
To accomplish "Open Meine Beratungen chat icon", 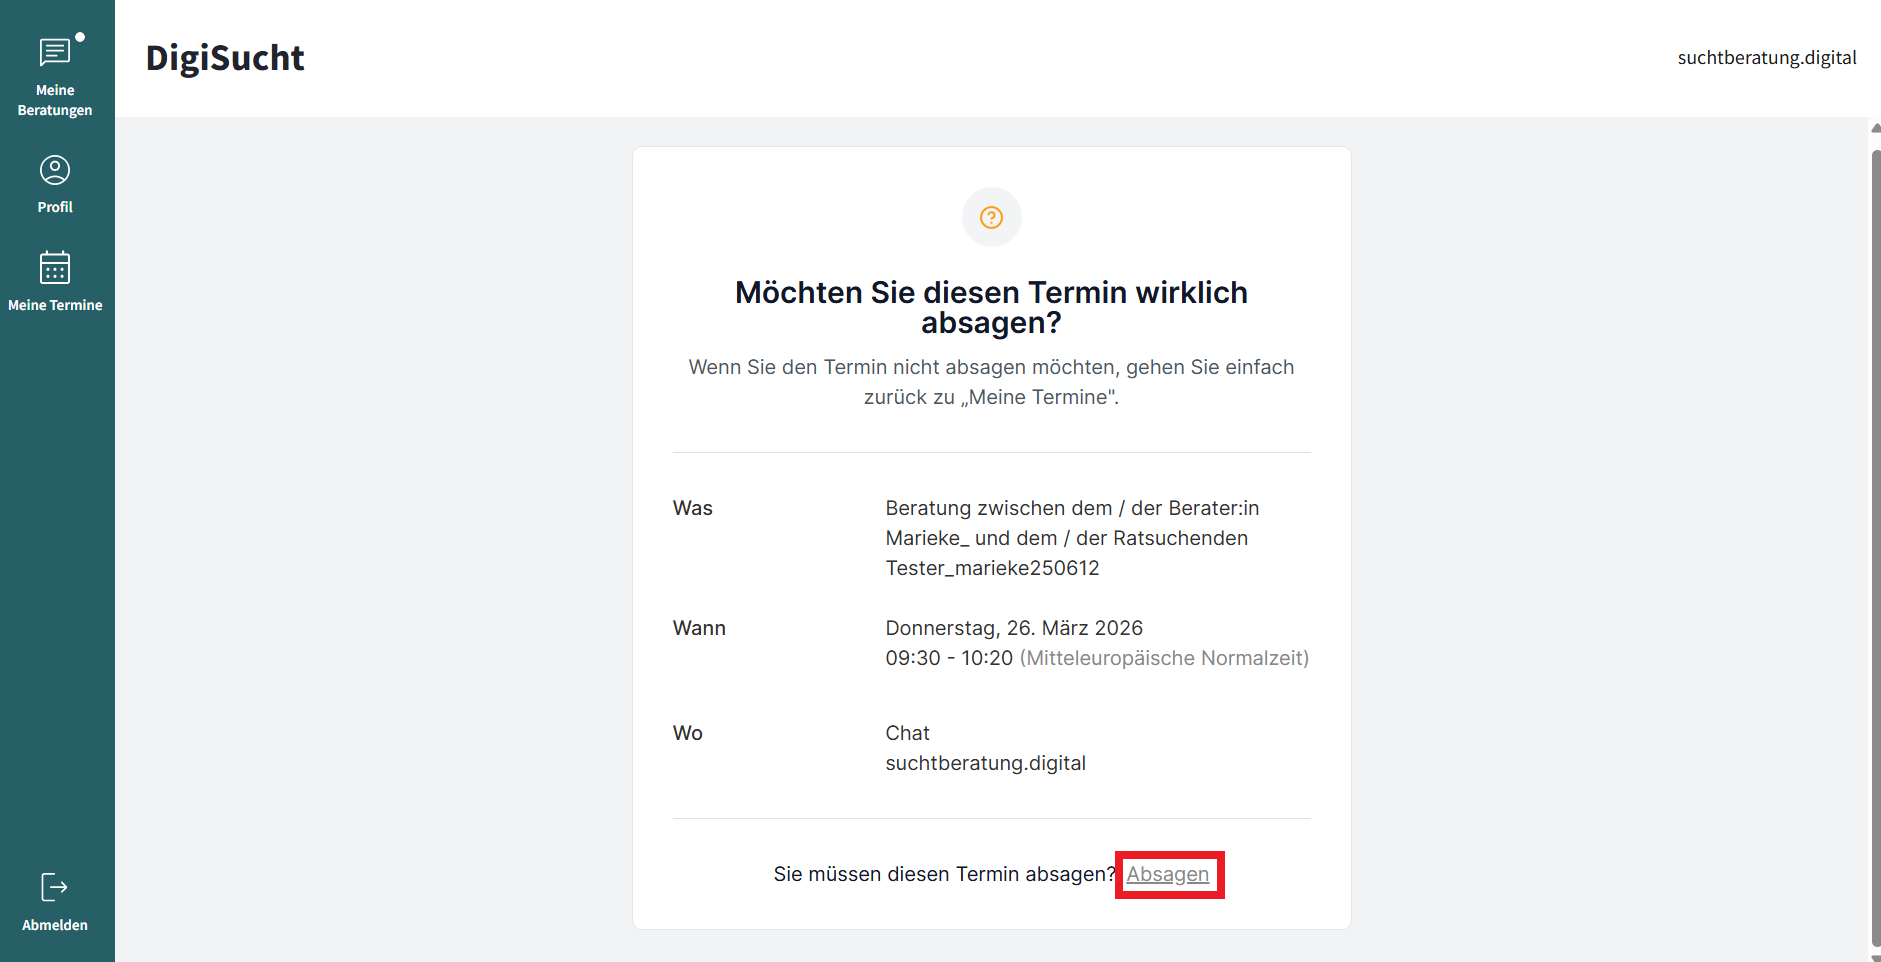I will [54, 53].
